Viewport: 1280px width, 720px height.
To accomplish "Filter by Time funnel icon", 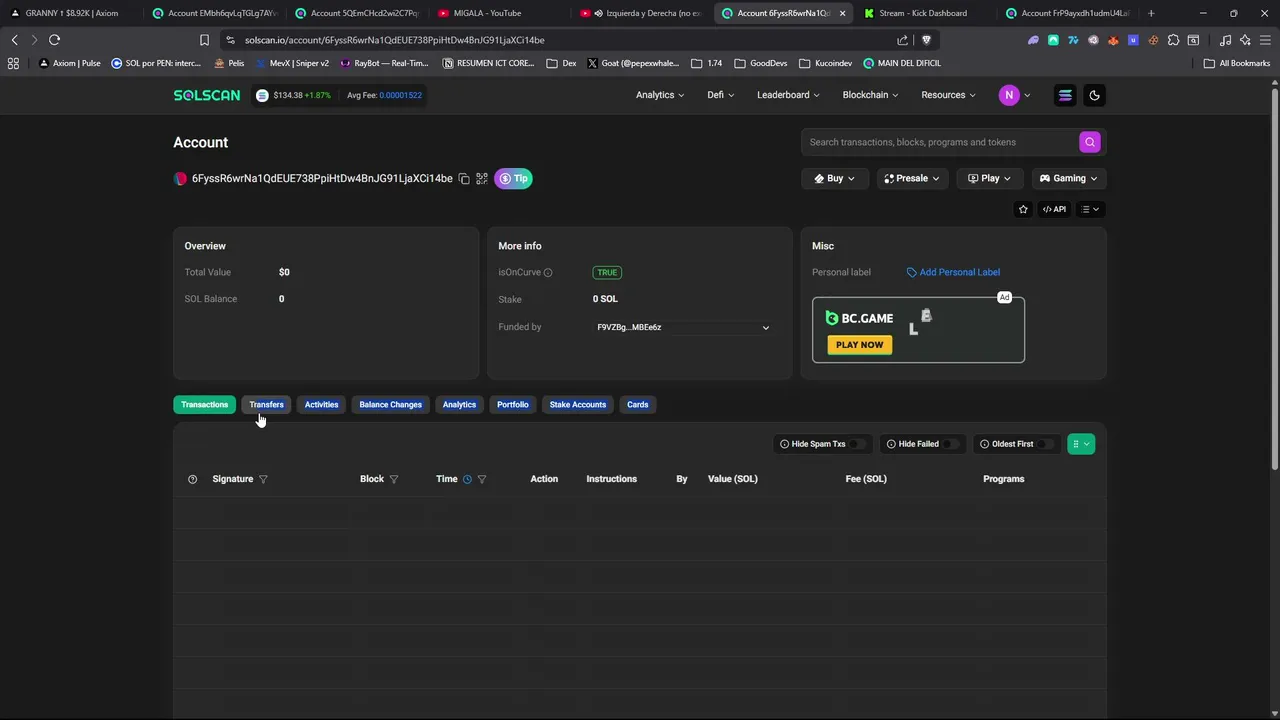I will [x=482, y=479].
